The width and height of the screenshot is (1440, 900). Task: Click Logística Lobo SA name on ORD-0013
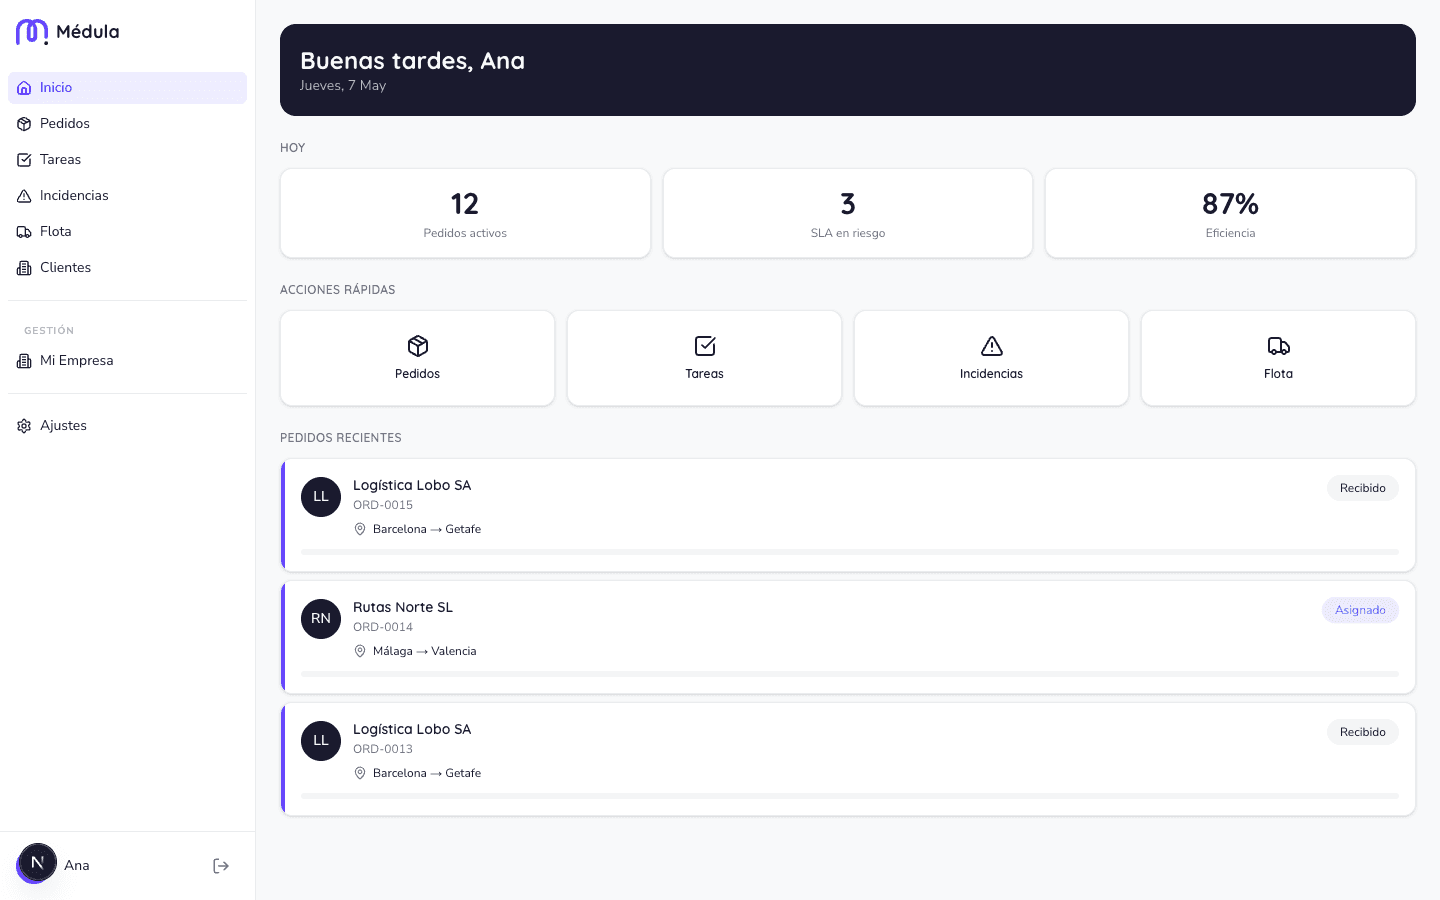pos(412,729)
